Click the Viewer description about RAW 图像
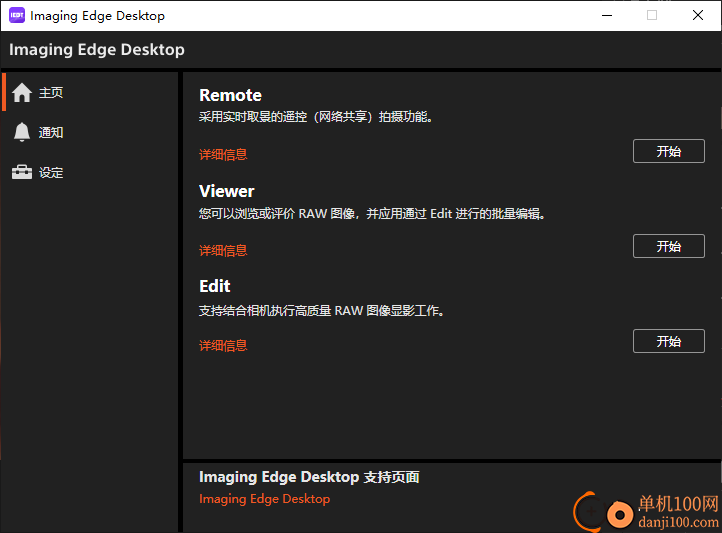This screenshot has height=533, width=722. (372, 214)
